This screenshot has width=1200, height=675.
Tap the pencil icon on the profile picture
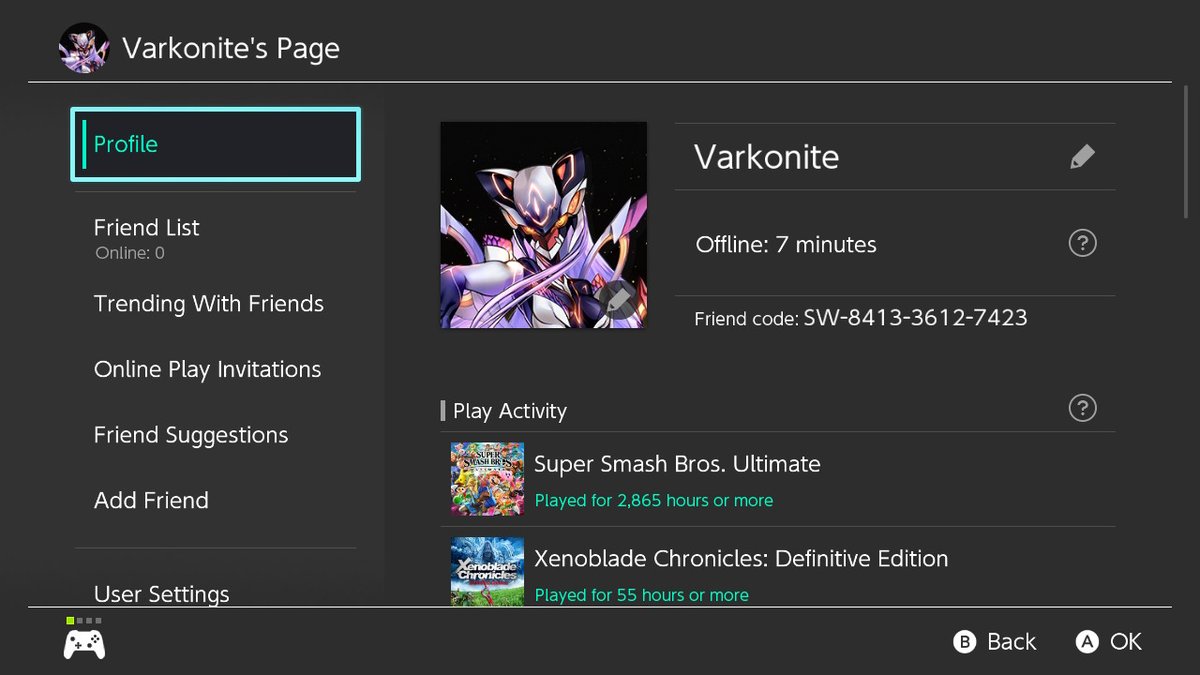[x=619, y=300]
